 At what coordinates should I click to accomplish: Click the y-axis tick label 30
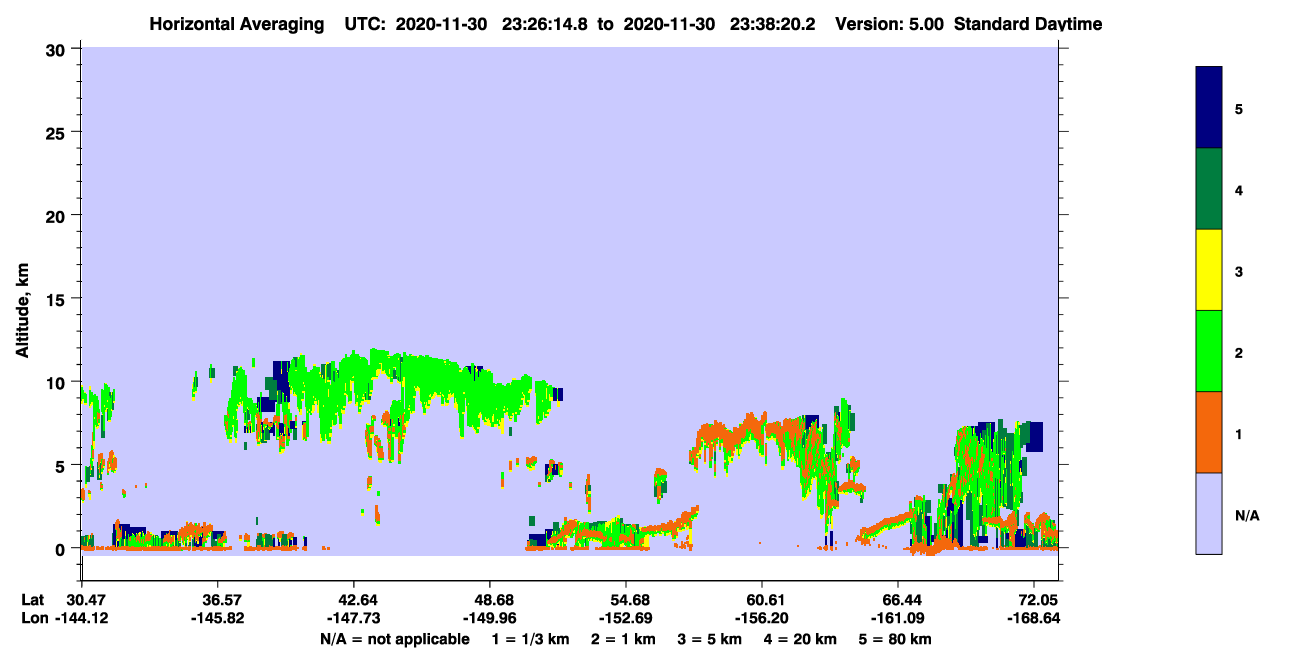click(x=58, y=49)
